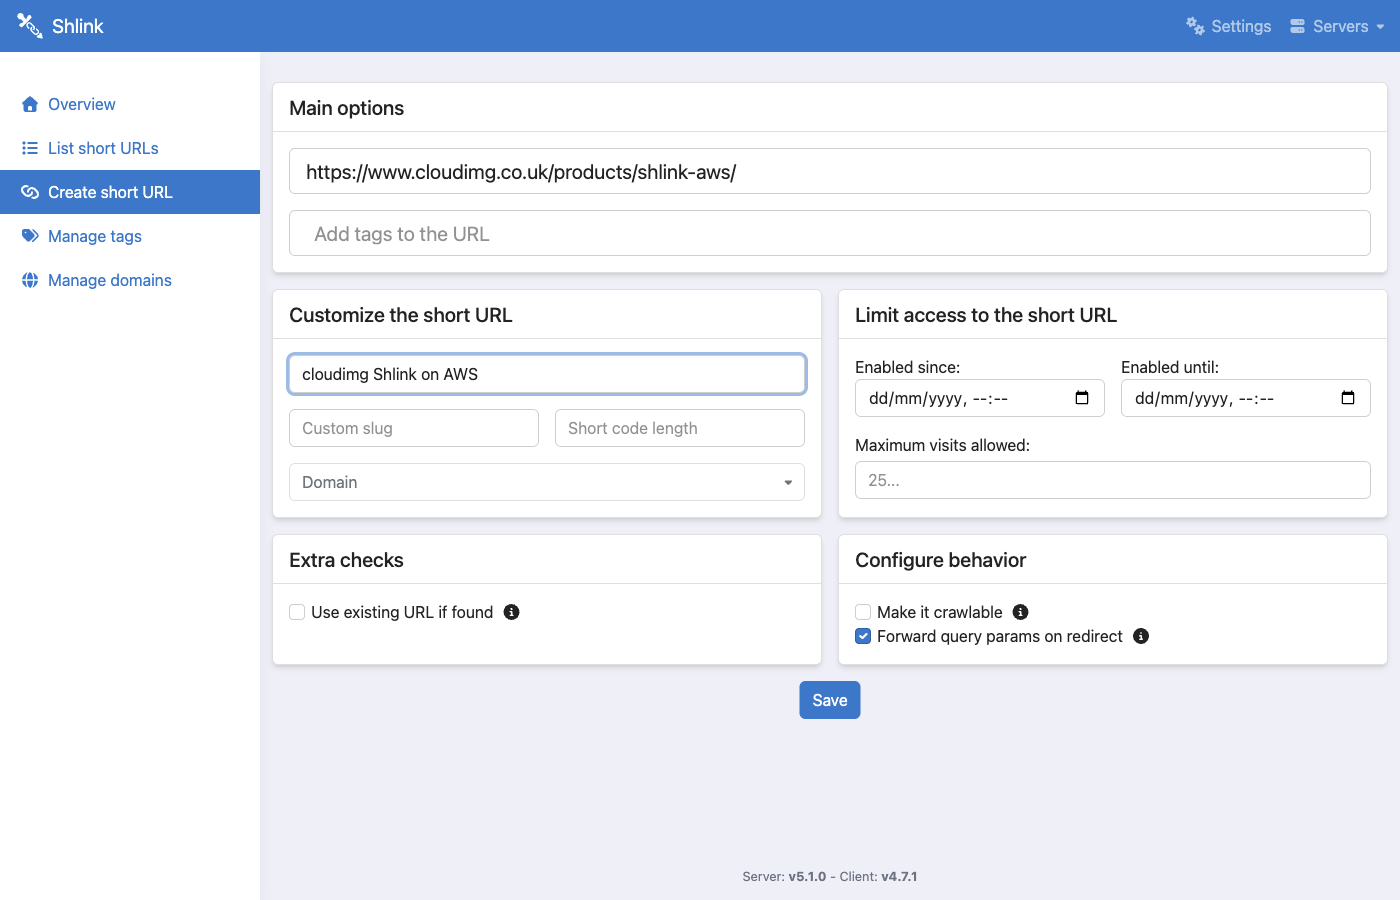Click the Overview home icon
The height and width of the screenshot is (900, 1400).
(30, 104)
